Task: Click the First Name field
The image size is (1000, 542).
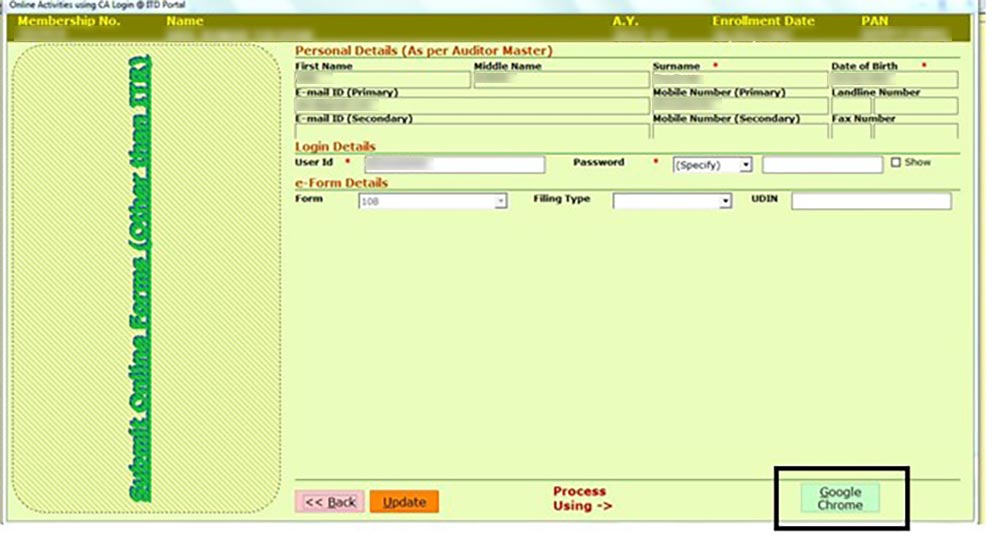Action: click(382, 81)
